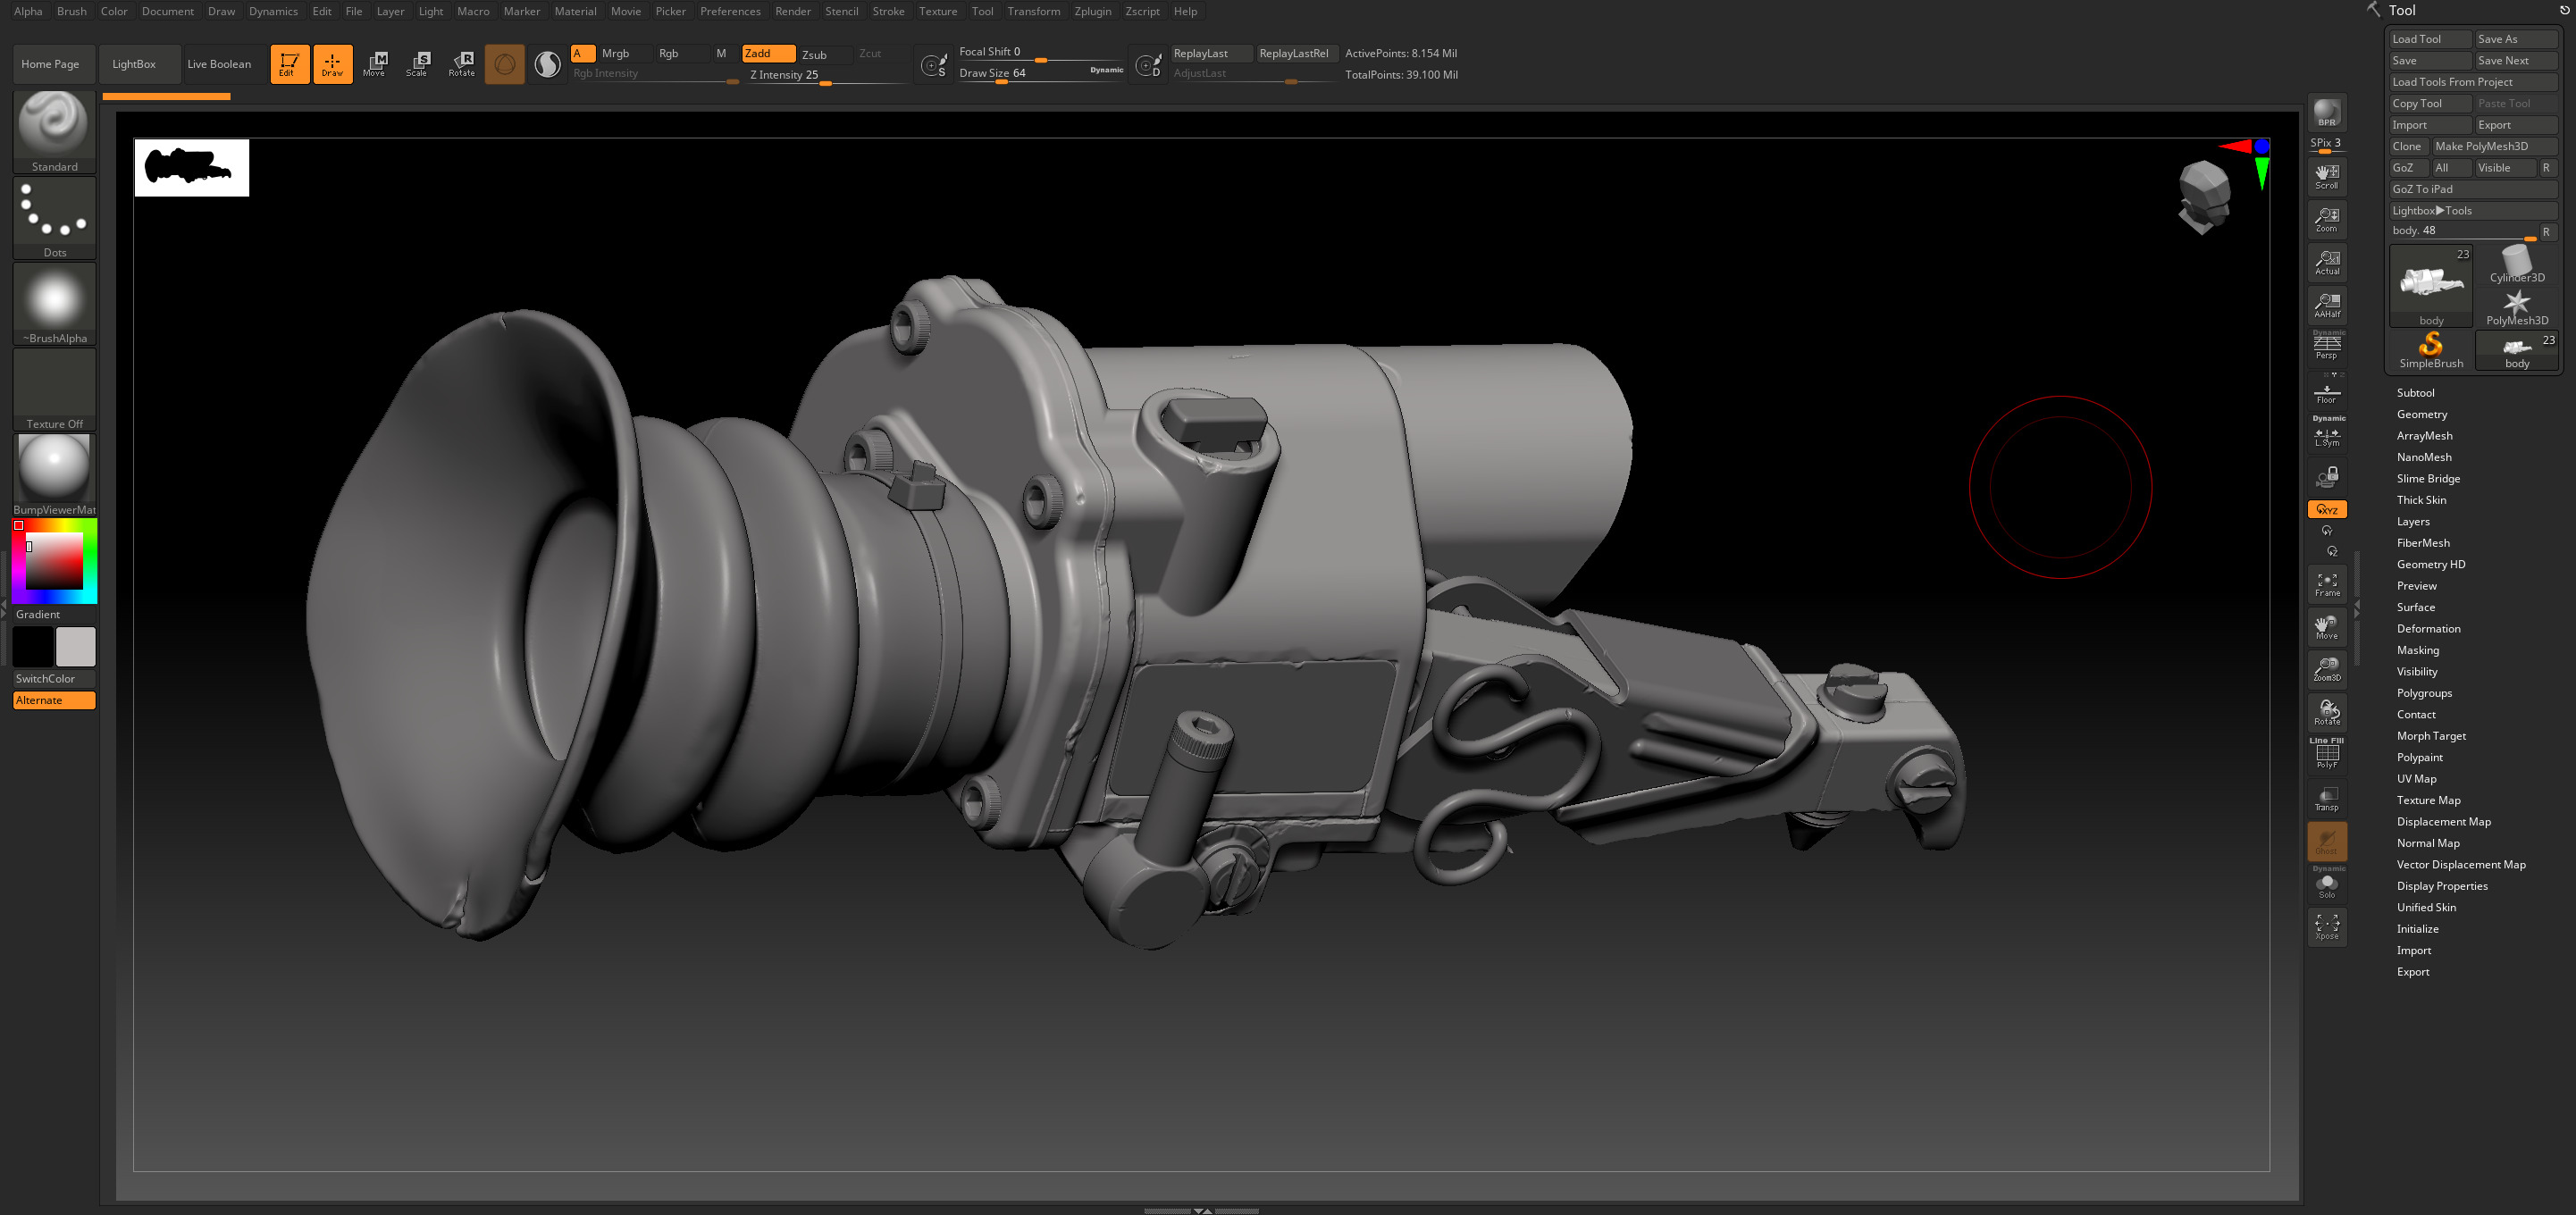Image resolution: width=2576 pixels, height=1215 pixels.
Task: Expand the UV Map section
Action: pos(2416,779)
